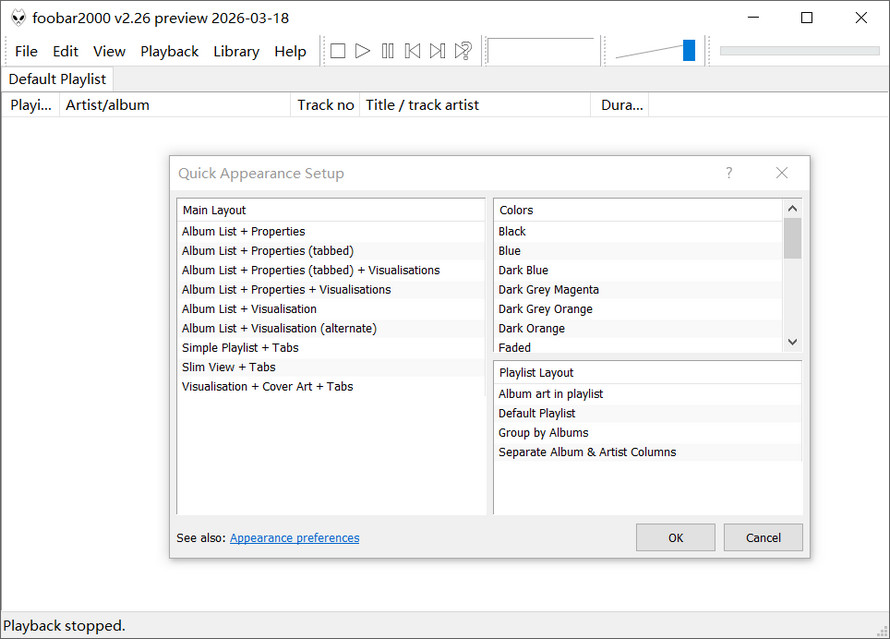Viewport: 890px width, 639px height.
Task: Choose the Blue color scheme
Action: pos(639,251)
